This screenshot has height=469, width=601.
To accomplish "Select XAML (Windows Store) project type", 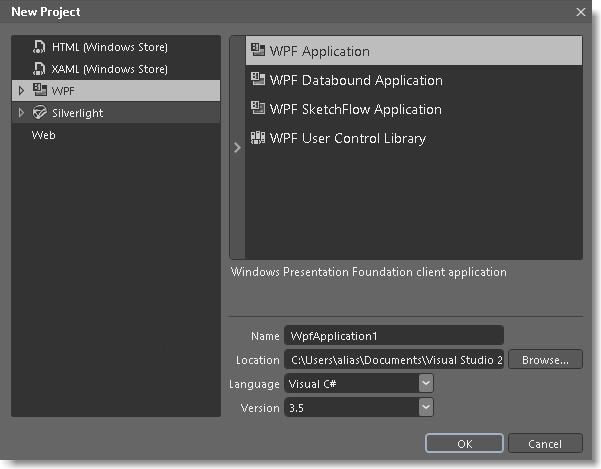I will (x=116, y=69).
